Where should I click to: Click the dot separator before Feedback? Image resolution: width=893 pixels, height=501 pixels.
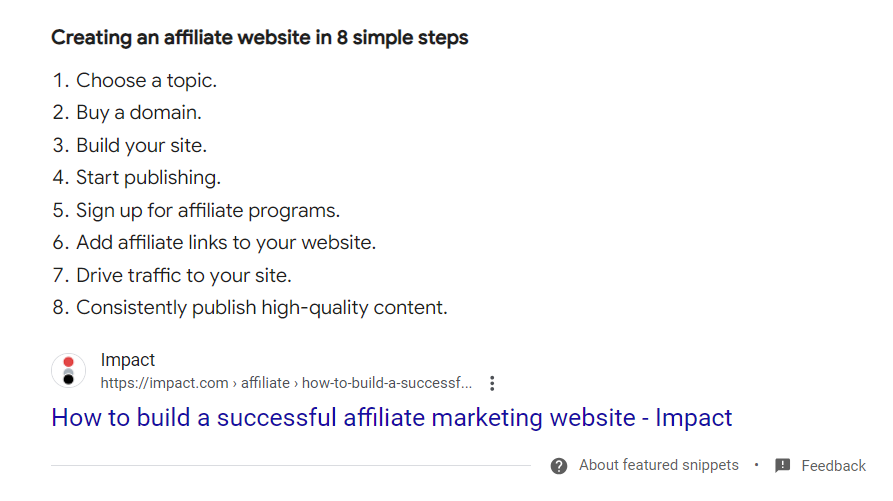(x=756, y=465)
